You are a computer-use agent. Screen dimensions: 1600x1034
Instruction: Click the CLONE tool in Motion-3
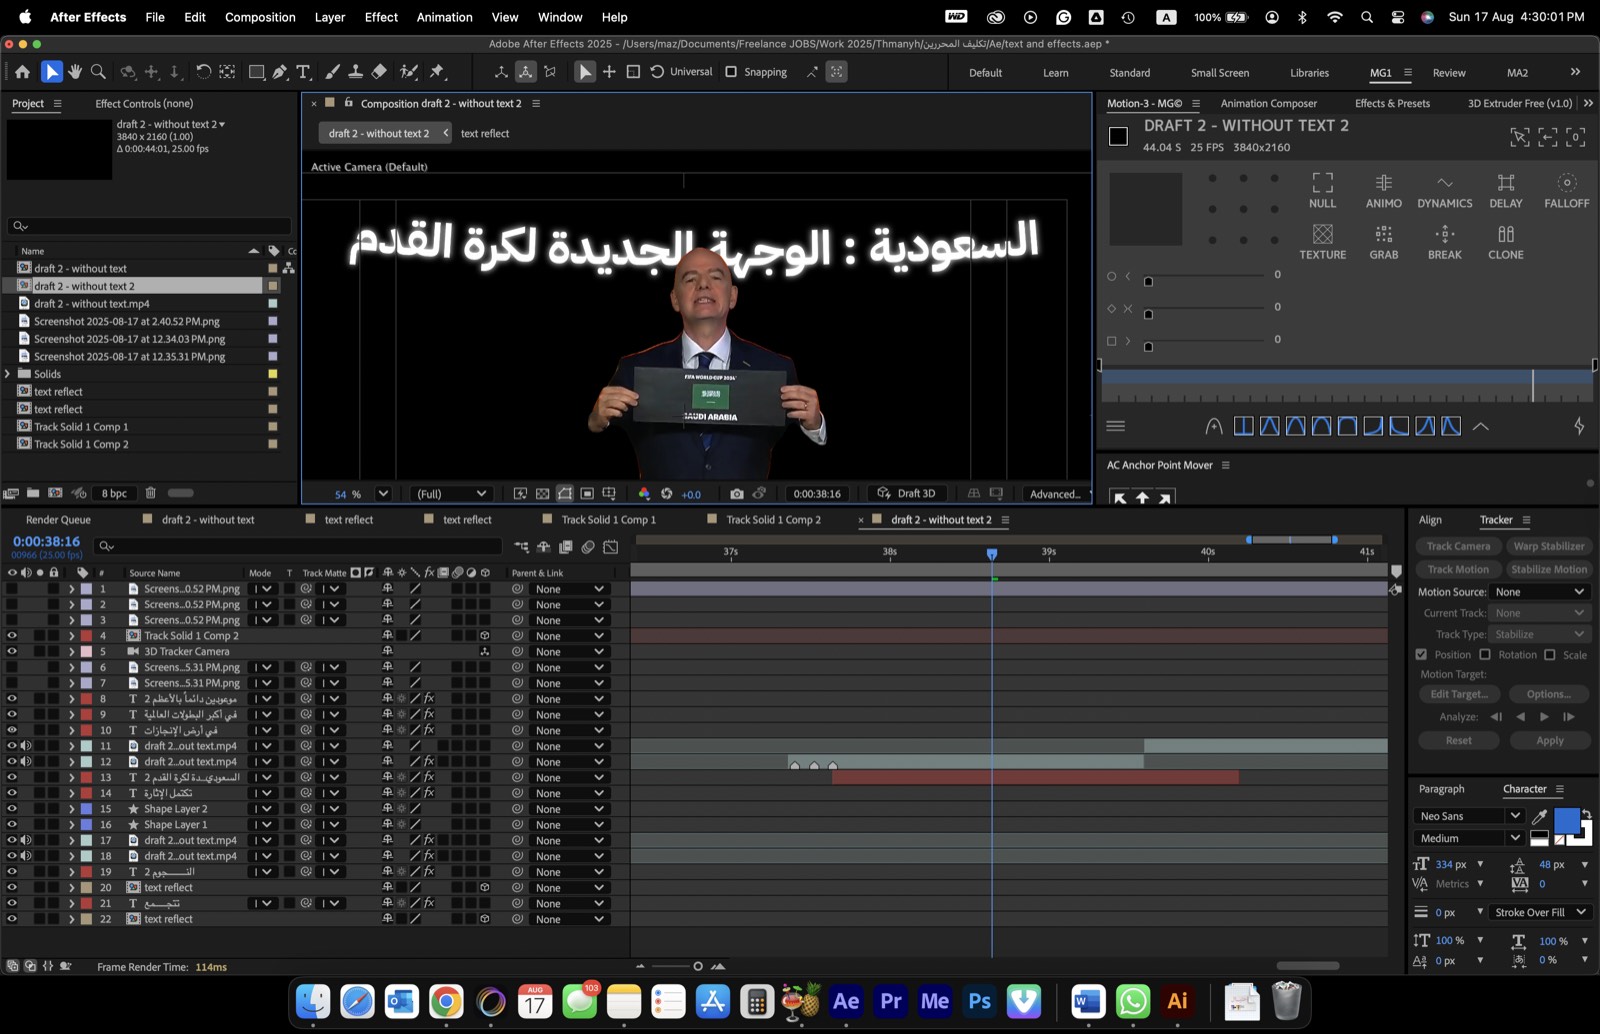point(1505,242)
